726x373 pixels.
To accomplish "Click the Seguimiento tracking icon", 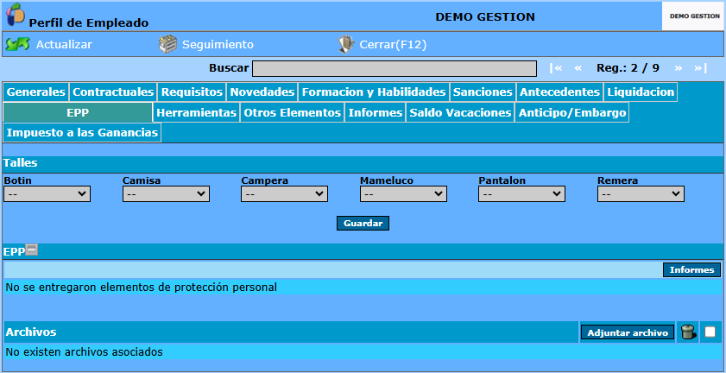I will point(168,44).
